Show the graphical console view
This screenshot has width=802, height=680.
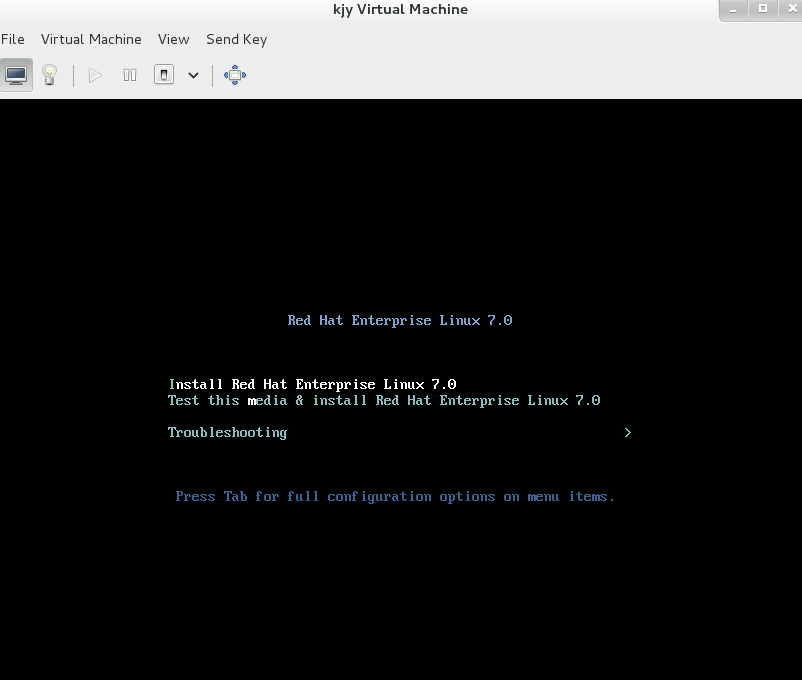16,75
